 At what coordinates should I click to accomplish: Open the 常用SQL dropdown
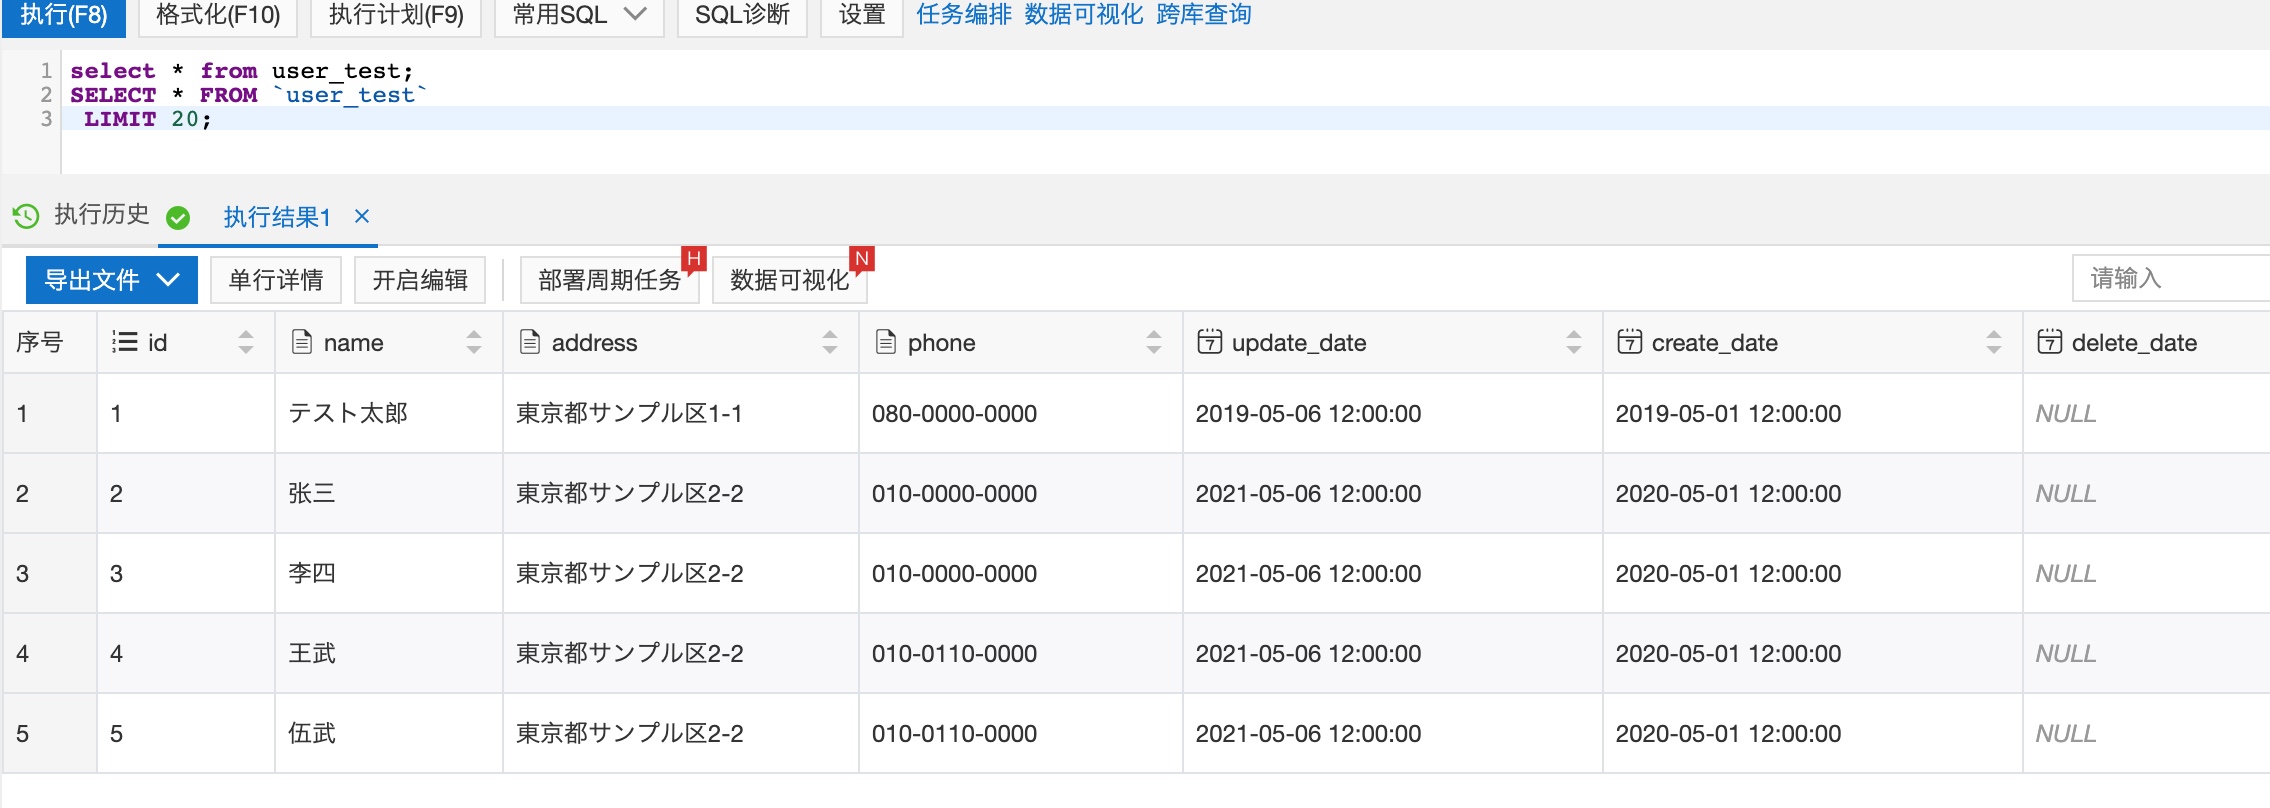[579, 16]
